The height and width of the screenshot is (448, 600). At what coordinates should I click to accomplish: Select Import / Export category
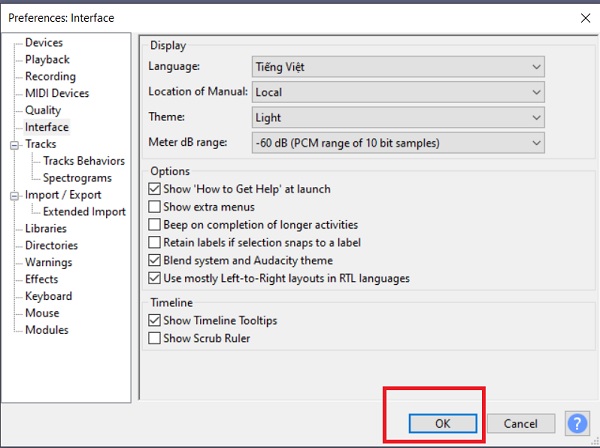63,195
